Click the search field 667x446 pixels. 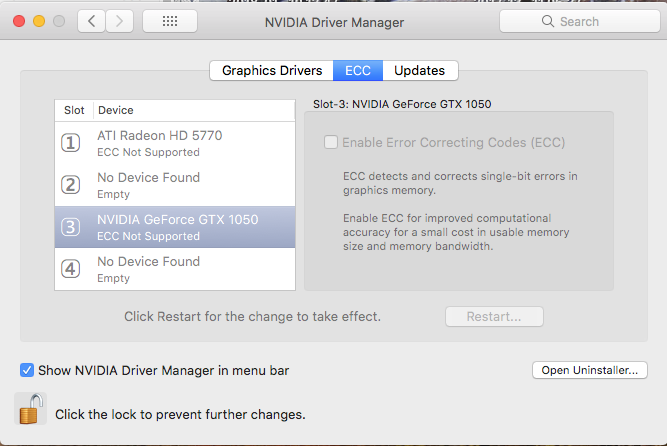(x=580, y=21)
